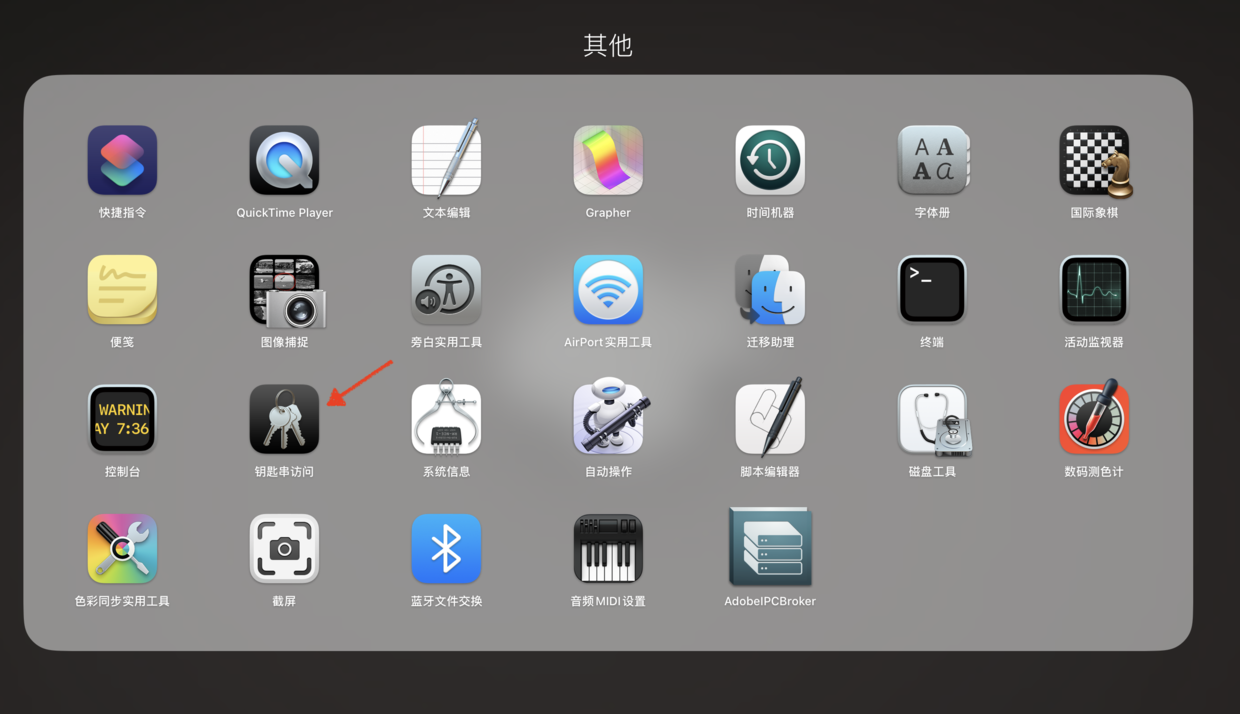The width and height of the screenshot is (1240, 714).
Task: Open the Screenshot (截屏) utility
Action: pyautogui.click(x=284, y=549)
